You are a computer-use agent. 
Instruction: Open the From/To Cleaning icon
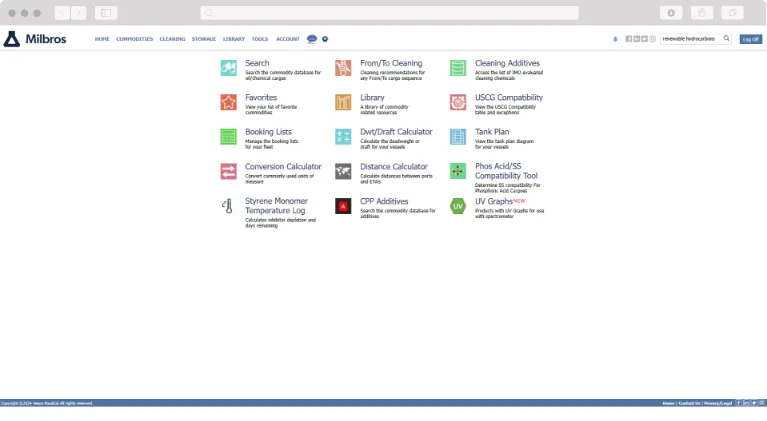343,67
